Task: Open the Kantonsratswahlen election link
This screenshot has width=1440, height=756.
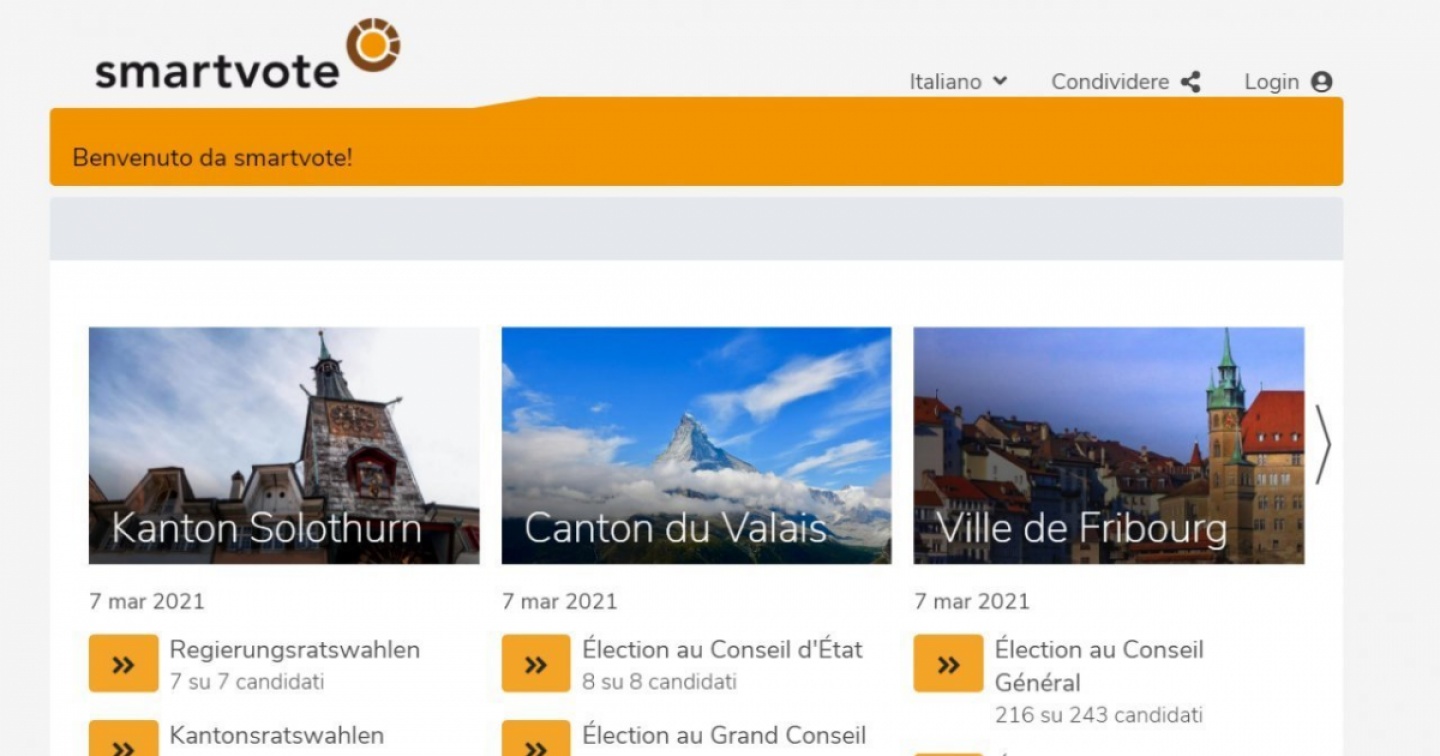Action: (x=276, y=736)
